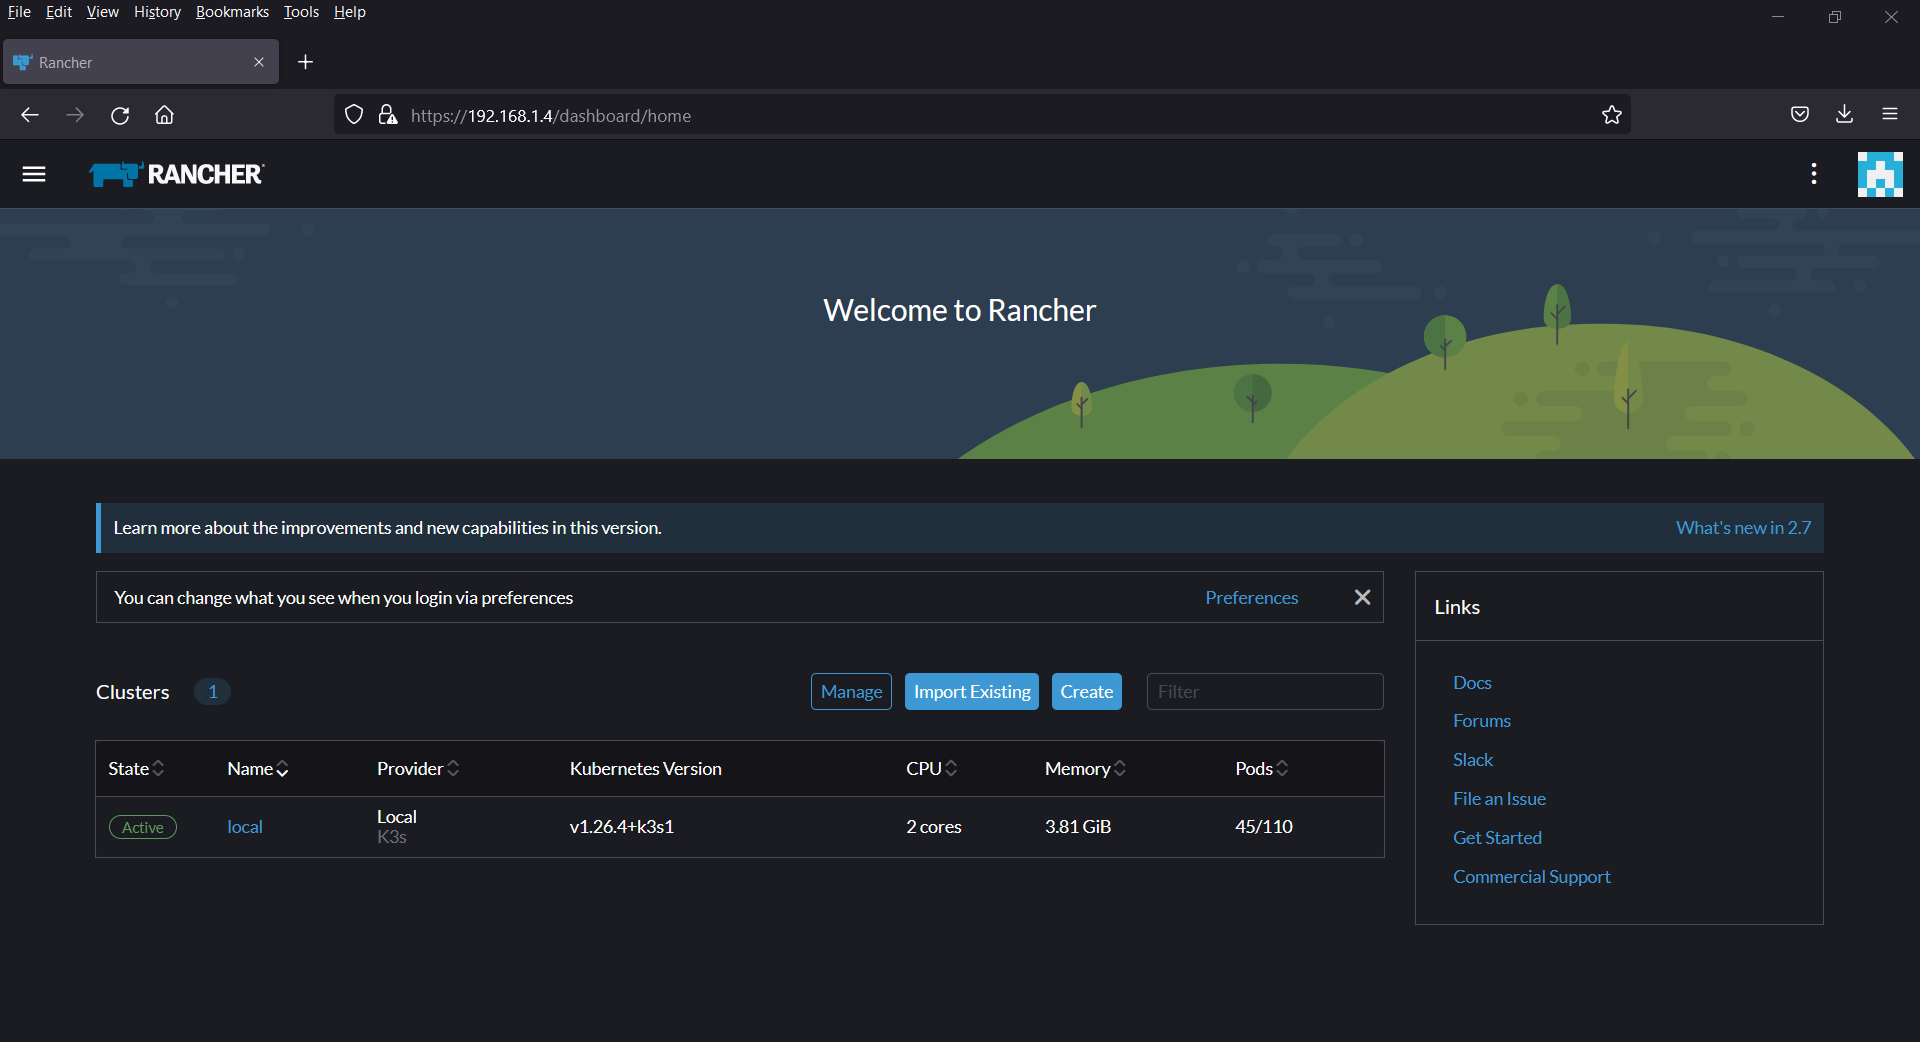The height and width of the screenshot is (1042, 1920).
Task: Sort clusters by Memory column
Action: (x=1085, y=768)
